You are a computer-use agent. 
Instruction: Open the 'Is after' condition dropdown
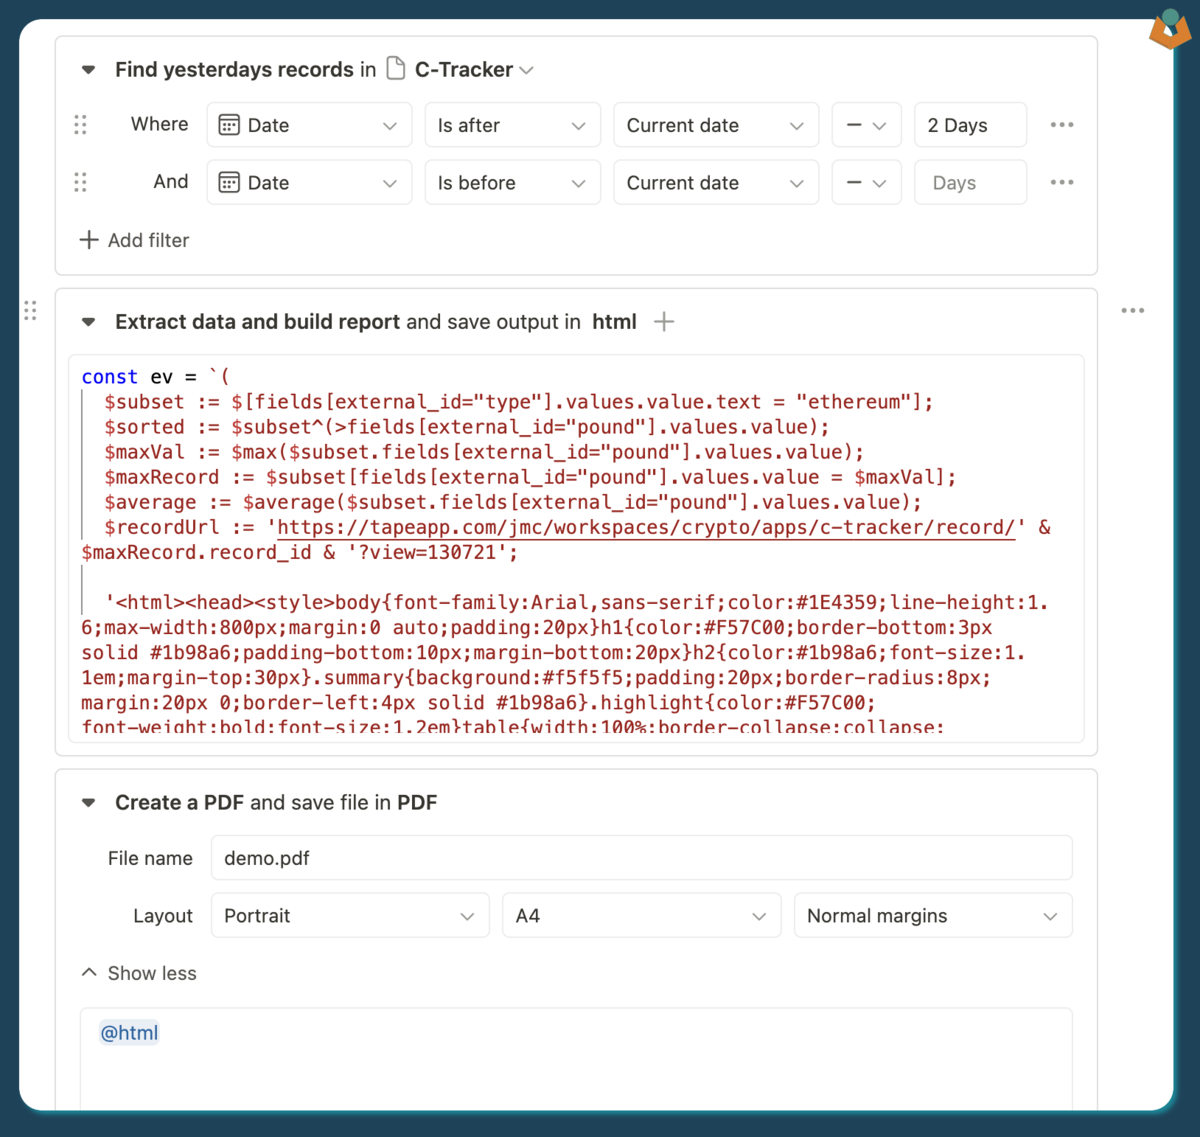click(x=511, y=126)
